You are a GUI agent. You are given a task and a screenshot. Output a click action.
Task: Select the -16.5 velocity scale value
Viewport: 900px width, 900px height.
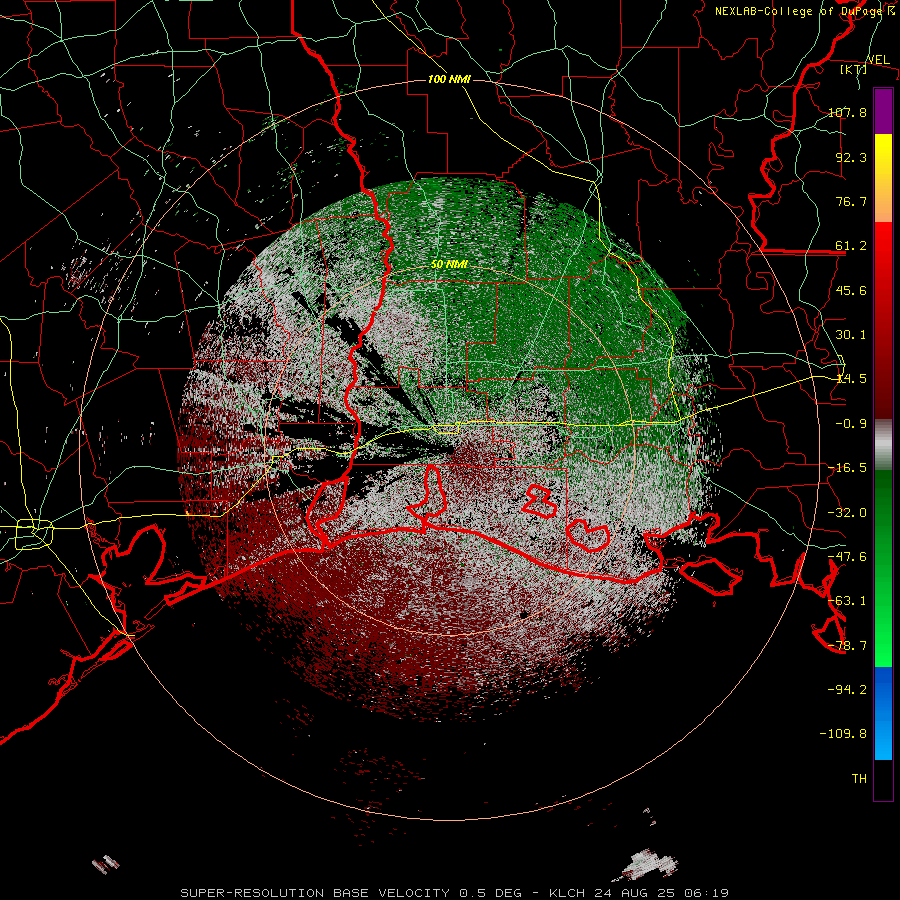click(x=847, y=468)
